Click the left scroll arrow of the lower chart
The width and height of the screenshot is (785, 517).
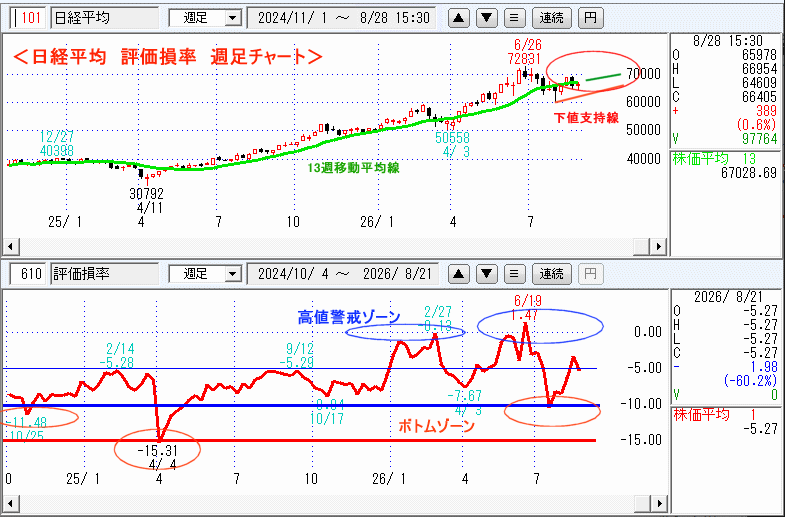pyautogui.click(x=11, y=503)
